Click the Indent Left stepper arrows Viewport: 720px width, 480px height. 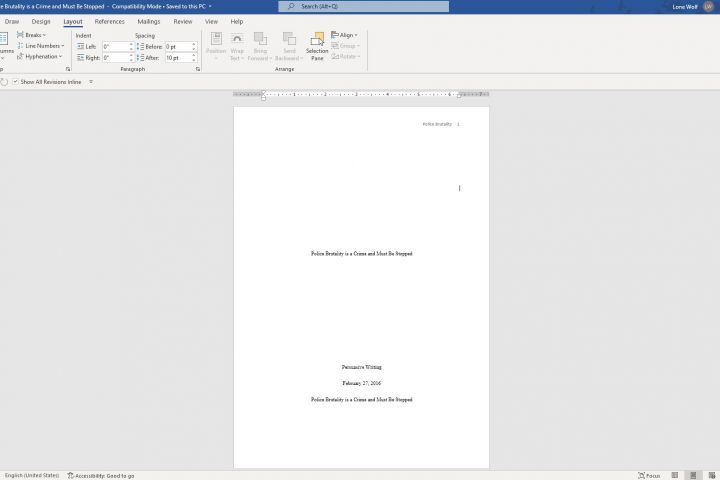131,46
